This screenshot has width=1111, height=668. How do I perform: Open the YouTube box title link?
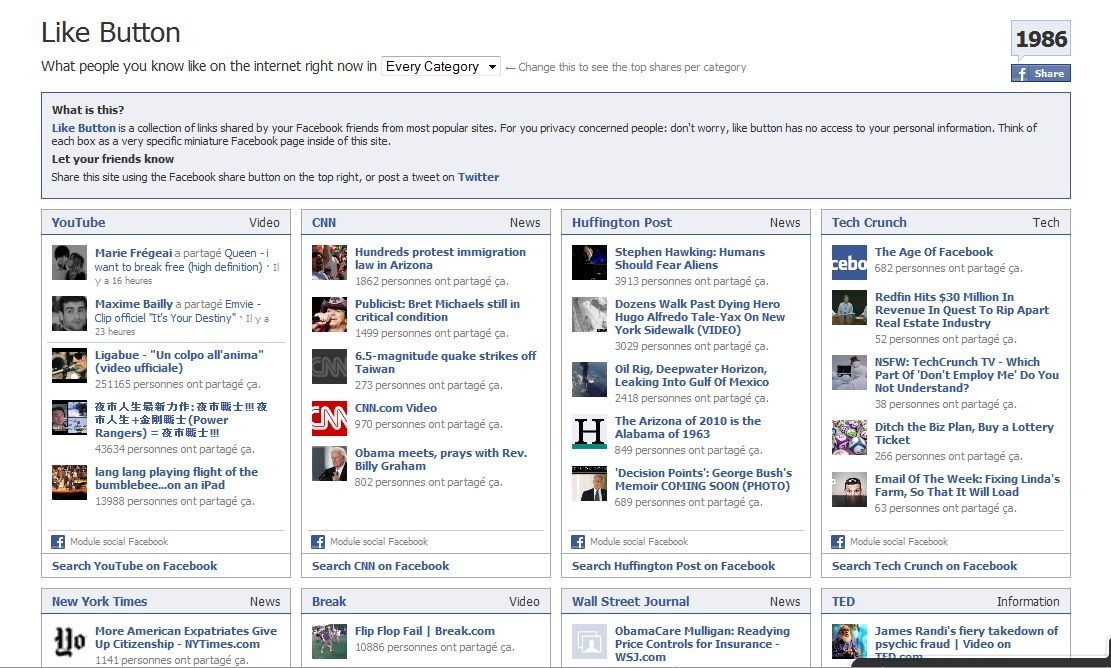click(x=78, y=222)
